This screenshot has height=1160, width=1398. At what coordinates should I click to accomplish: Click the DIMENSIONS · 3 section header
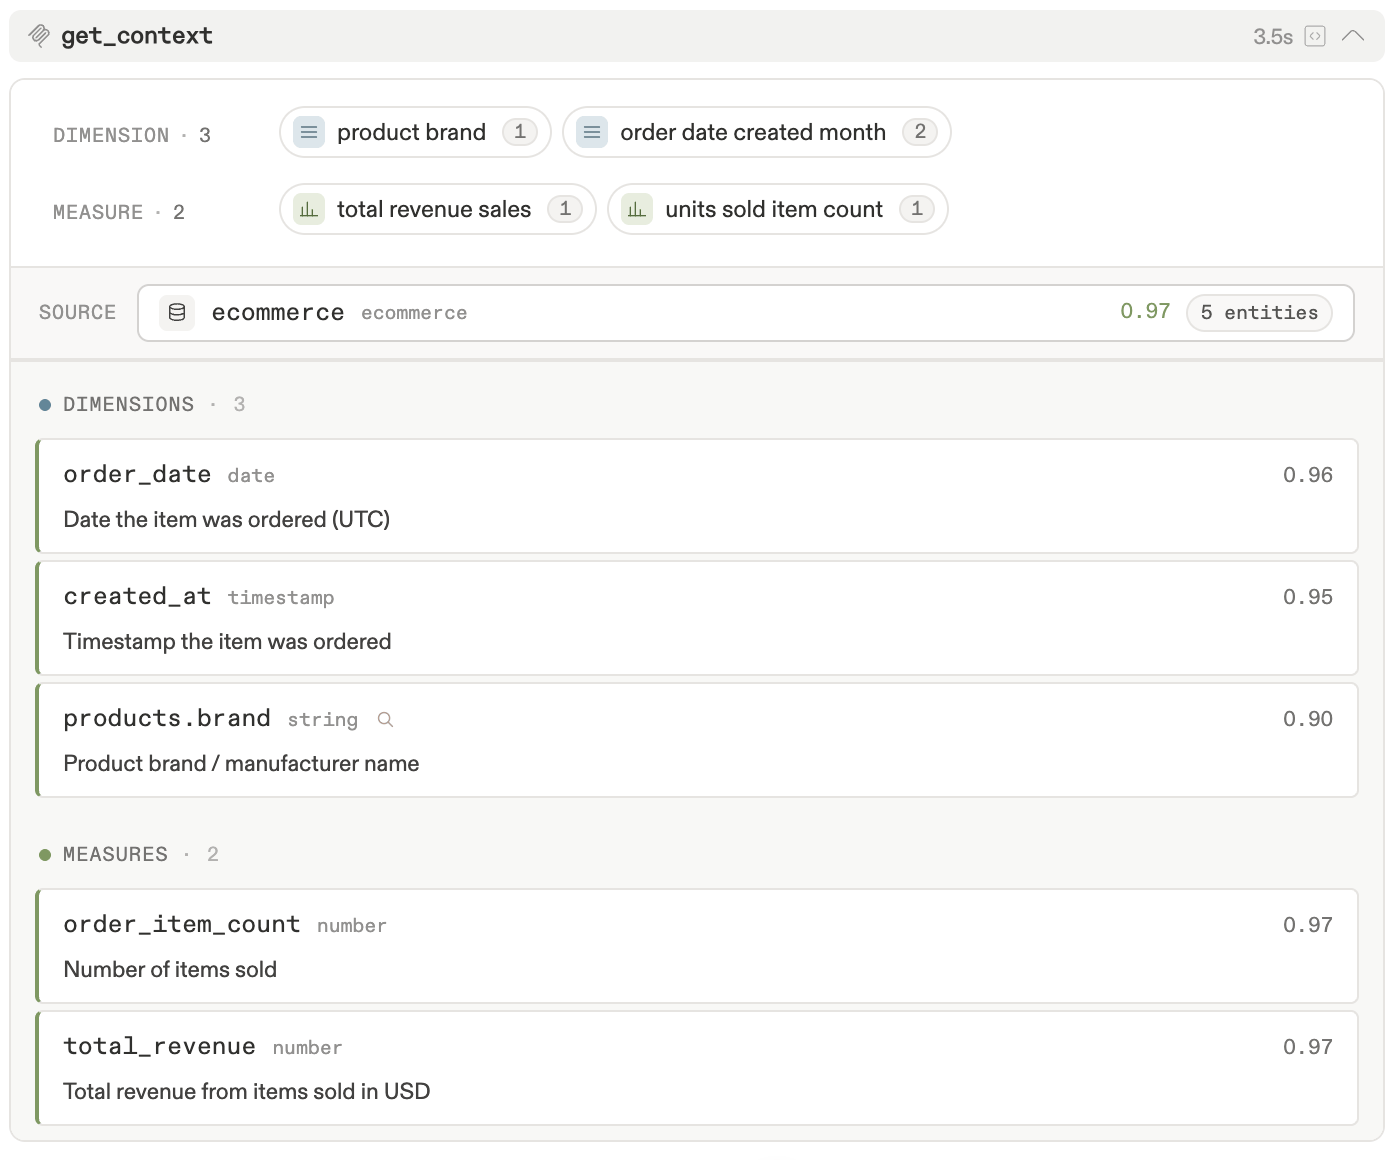pyautogui.click(x=142, y=405)
